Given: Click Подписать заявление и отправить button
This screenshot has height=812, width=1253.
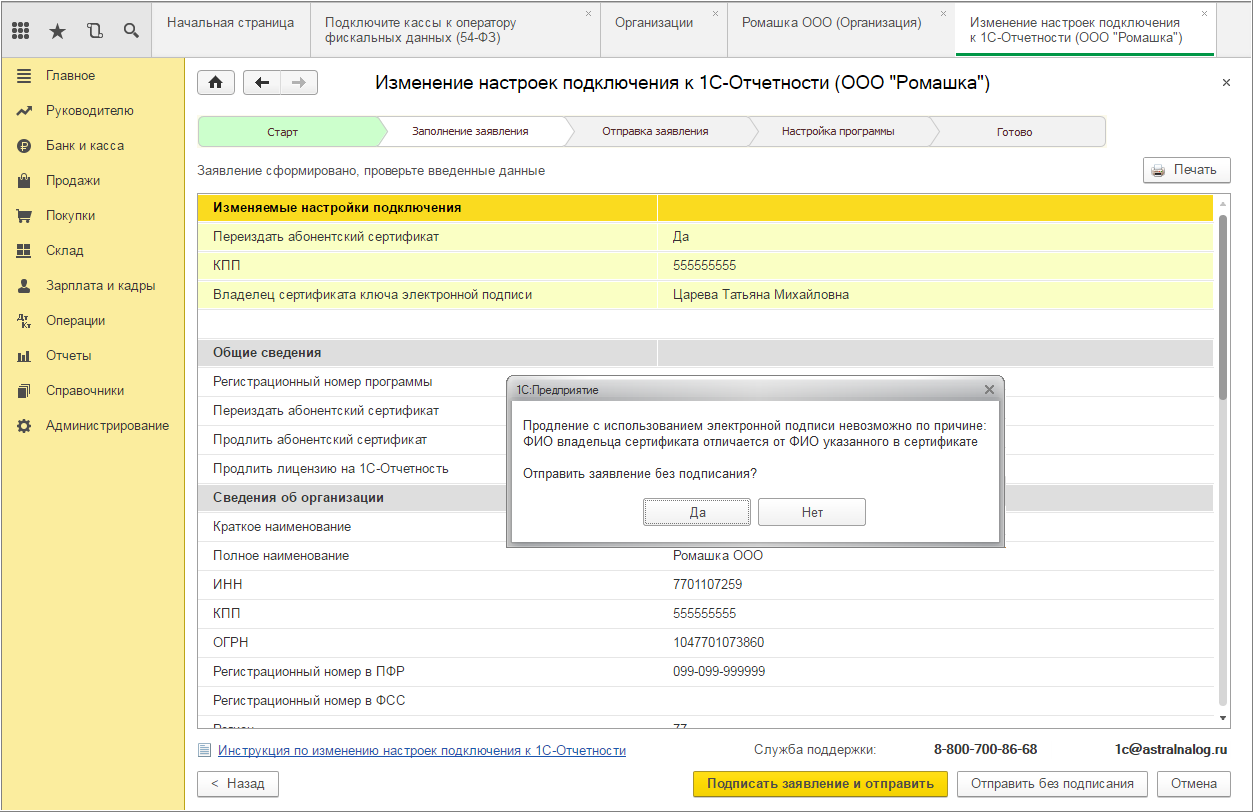Looking at the screenshot, I should click(x=820, y=784).
